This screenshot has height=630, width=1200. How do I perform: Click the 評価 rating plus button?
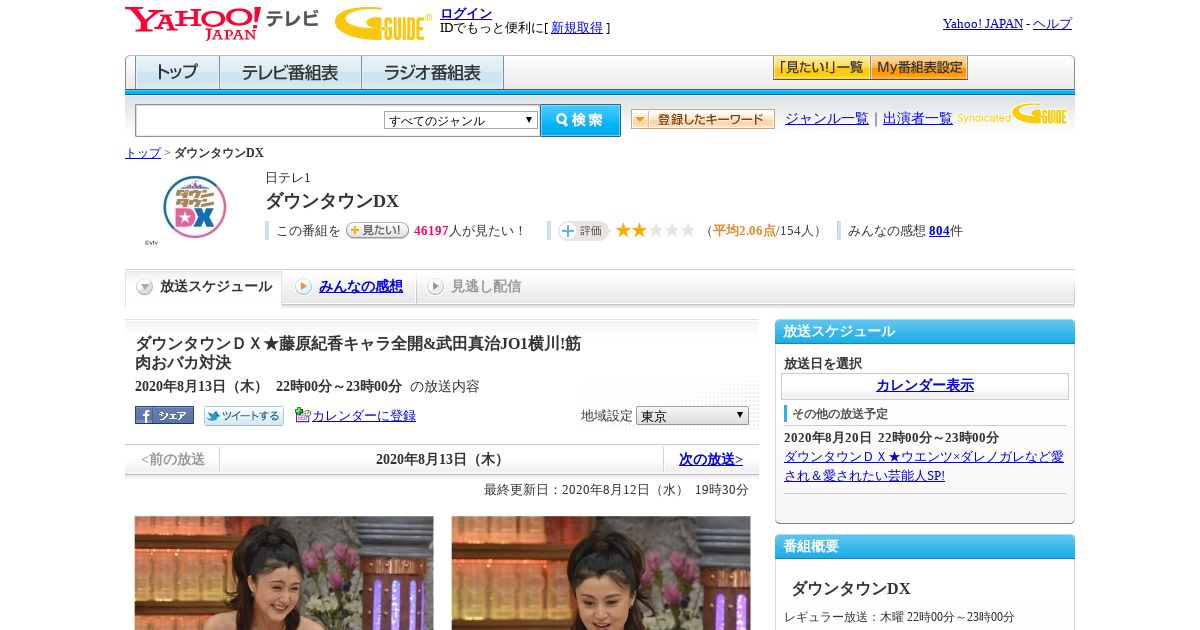(x=584, y=231)
